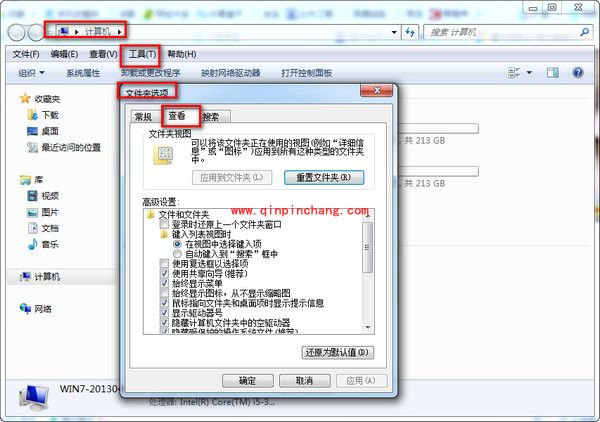Open 最近访问的位置 in the sidebar
Screen dimensions: 600x422
pos(70,147)
